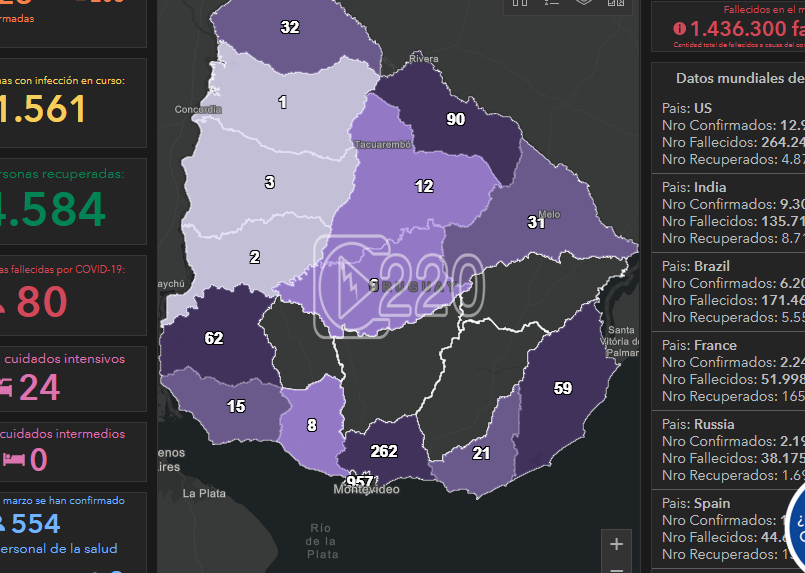Select the dark region labeled 62
The image size is (805, 573).
pyautogui.click(x=214, y=338)
